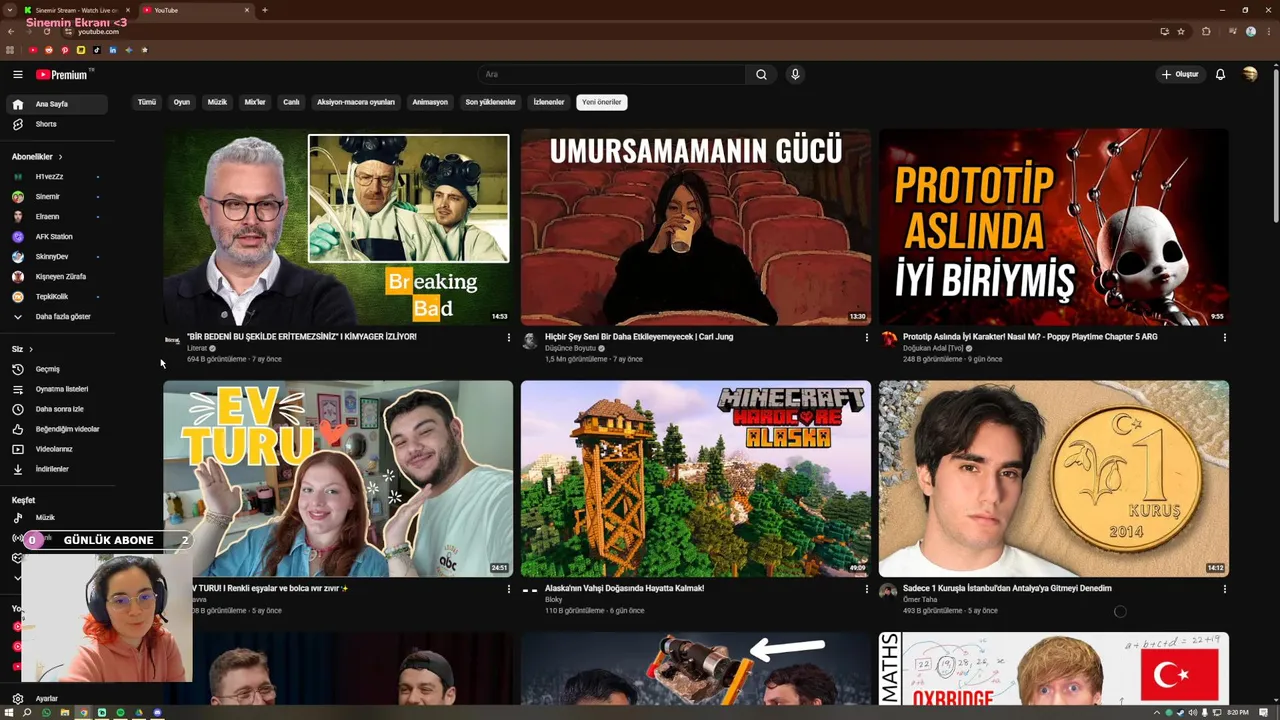The image size is (1280, 720).
Task: Select the Son yüklenenler chip
Action: [490, 102]
